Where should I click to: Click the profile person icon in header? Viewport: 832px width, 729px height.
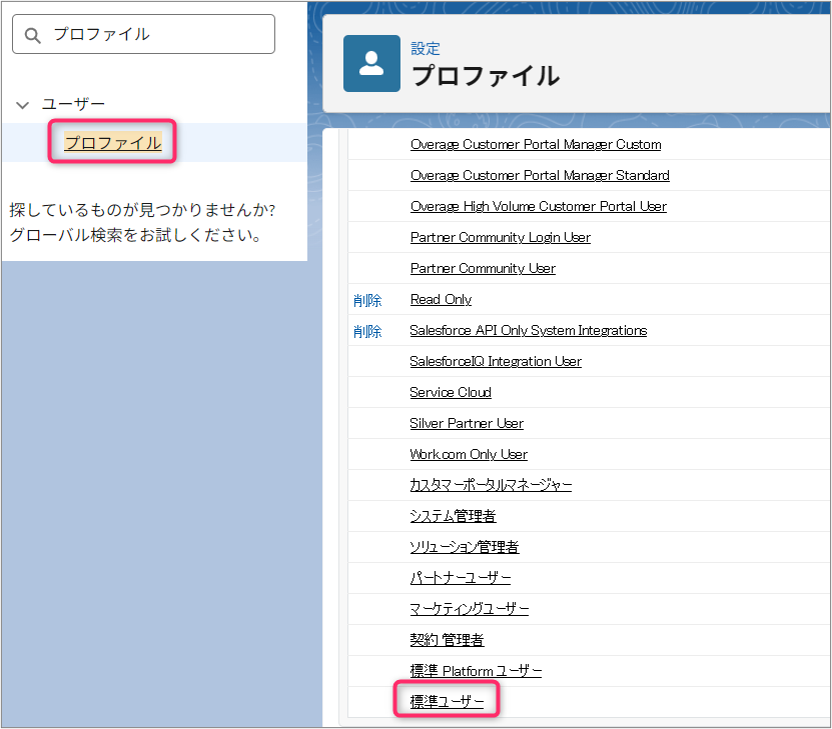[371, 63]
